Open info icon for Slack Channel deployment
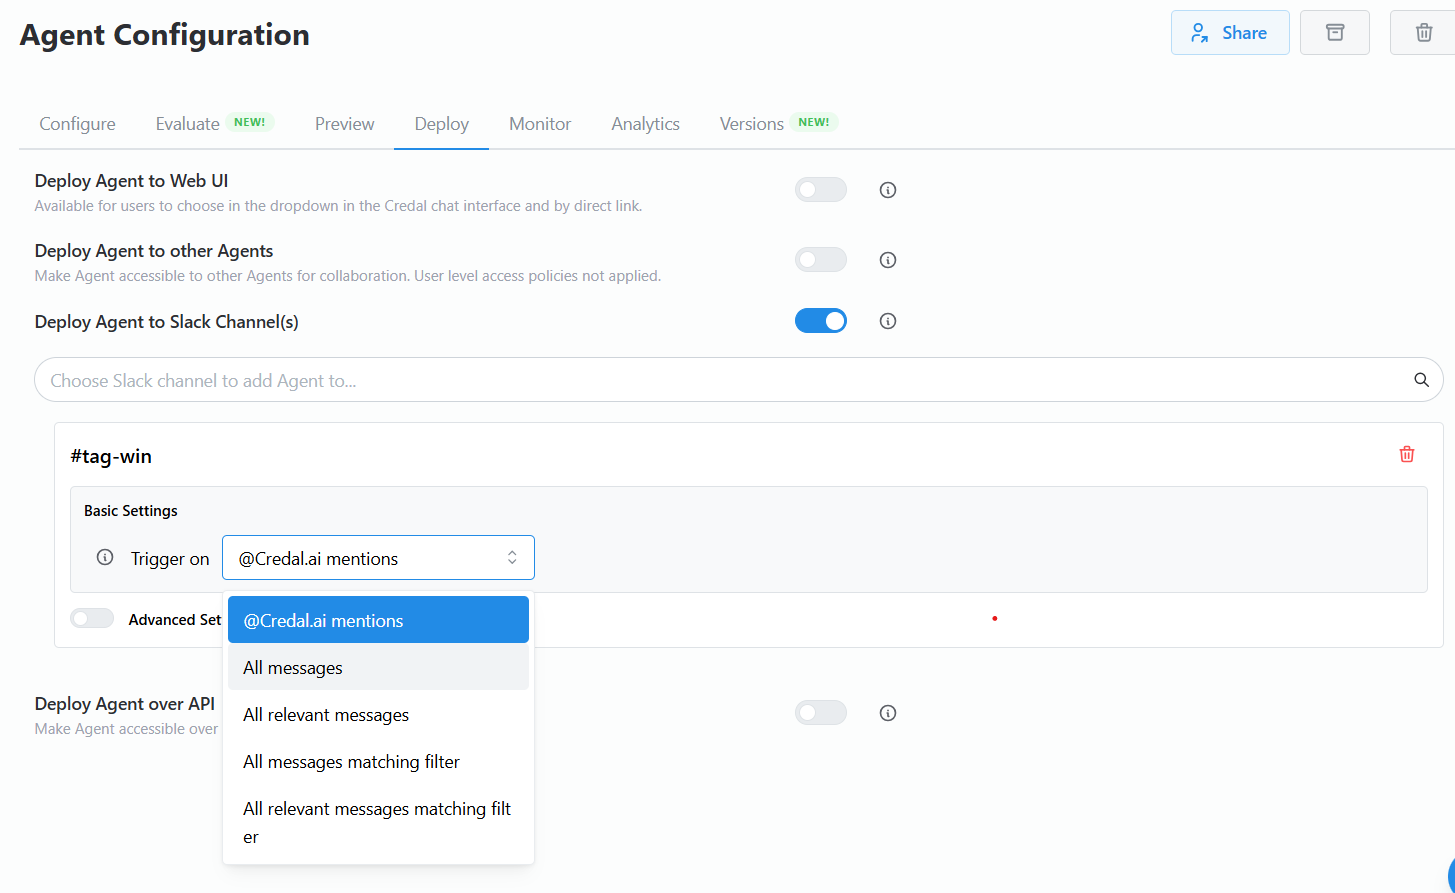 887,321
